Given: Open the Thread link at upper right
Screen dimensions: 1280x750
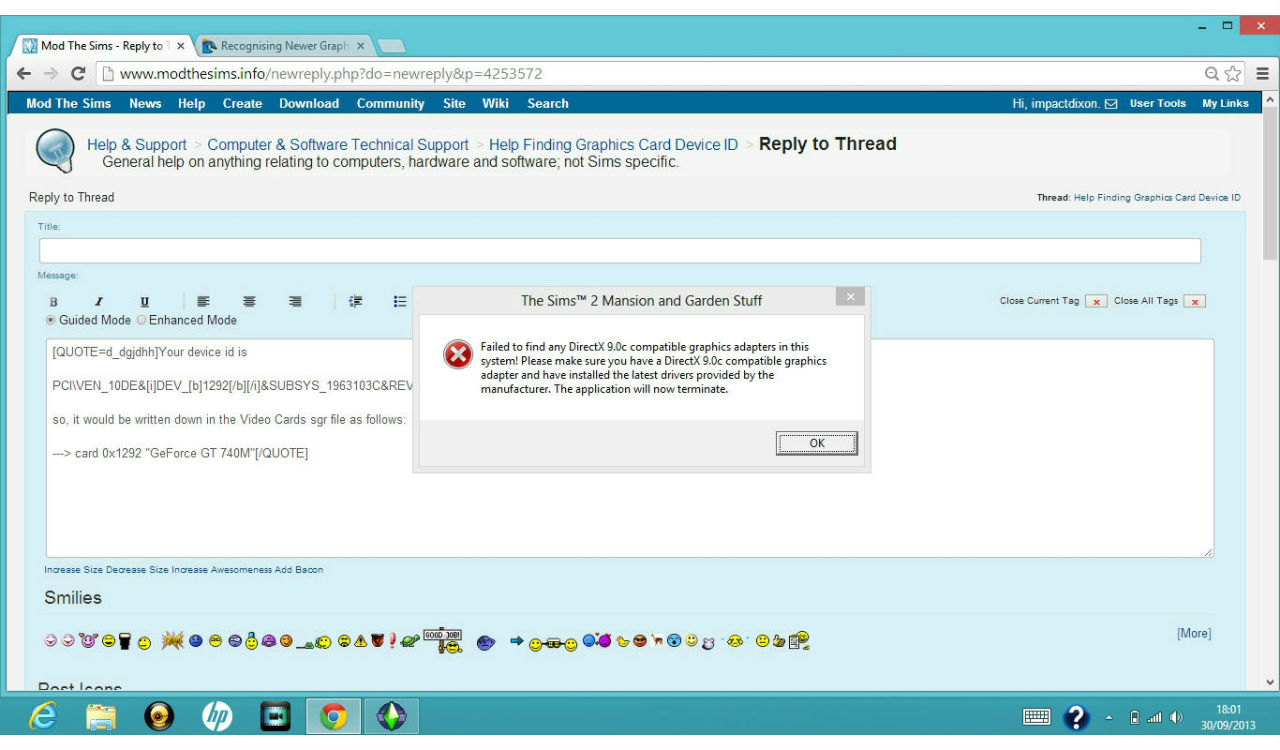Looking at the screenshot, I should 1157,198.
